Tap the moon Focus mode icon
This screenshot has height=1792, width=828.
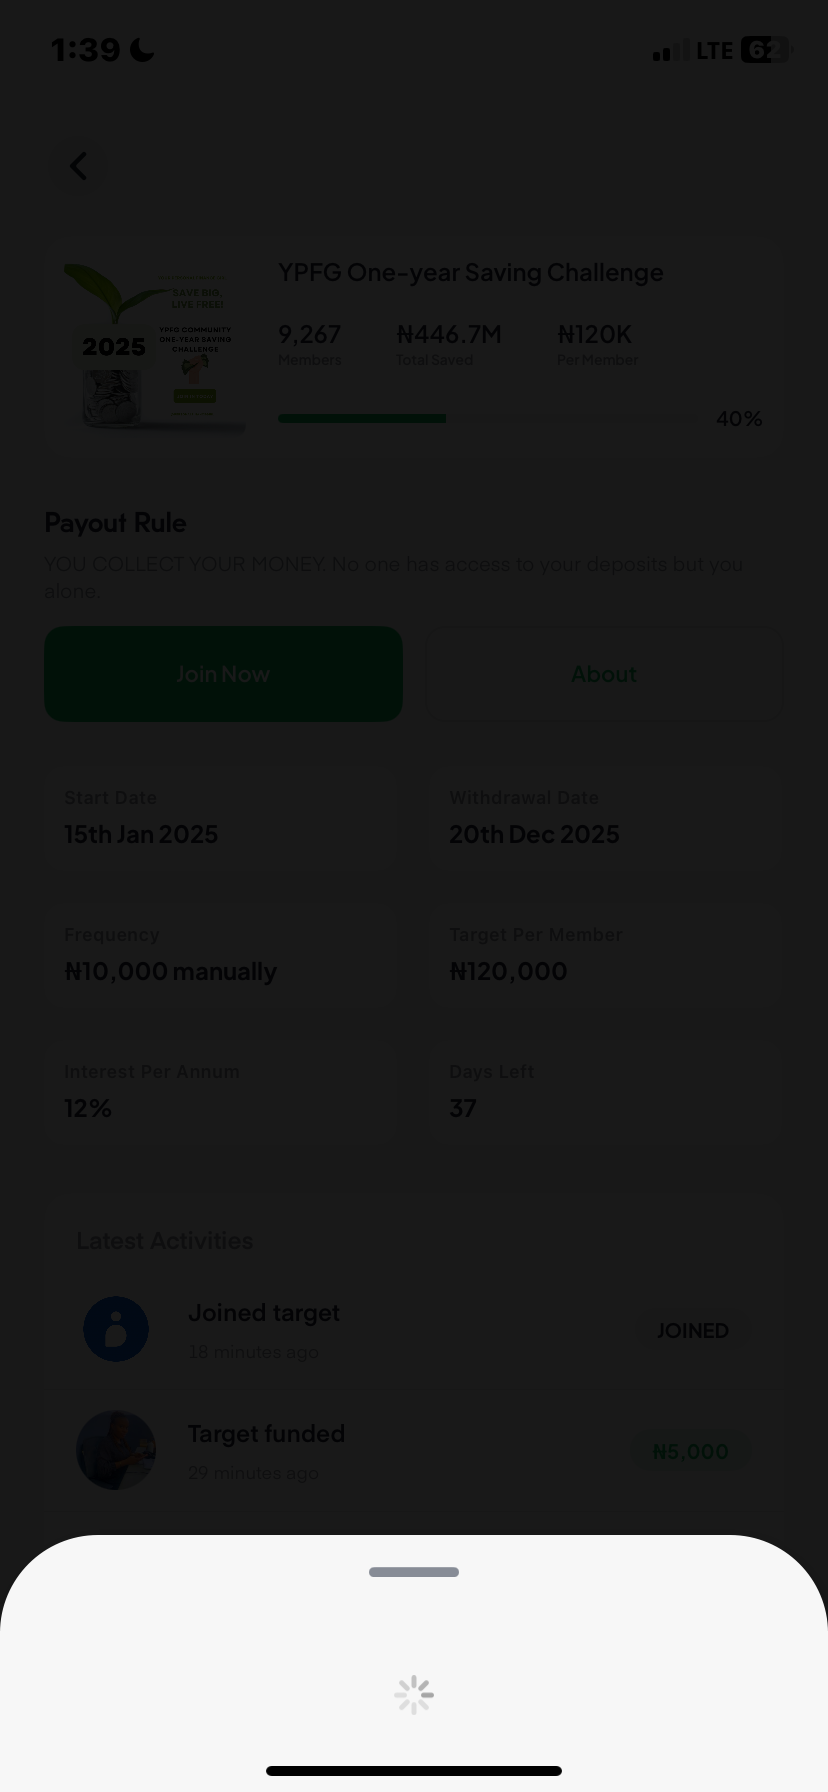(x=142, y=50)
